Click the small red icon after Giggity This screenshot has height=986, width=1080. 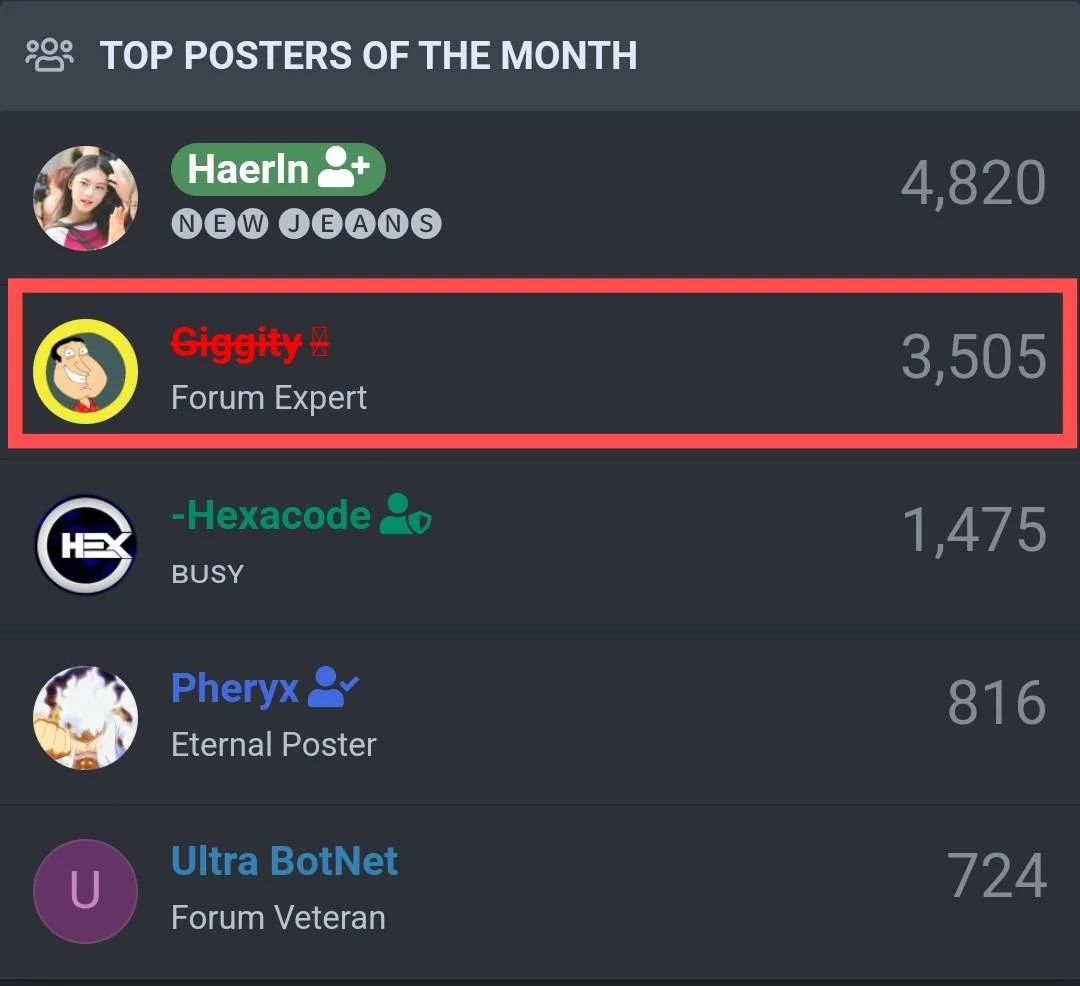[x=320, y=341]
